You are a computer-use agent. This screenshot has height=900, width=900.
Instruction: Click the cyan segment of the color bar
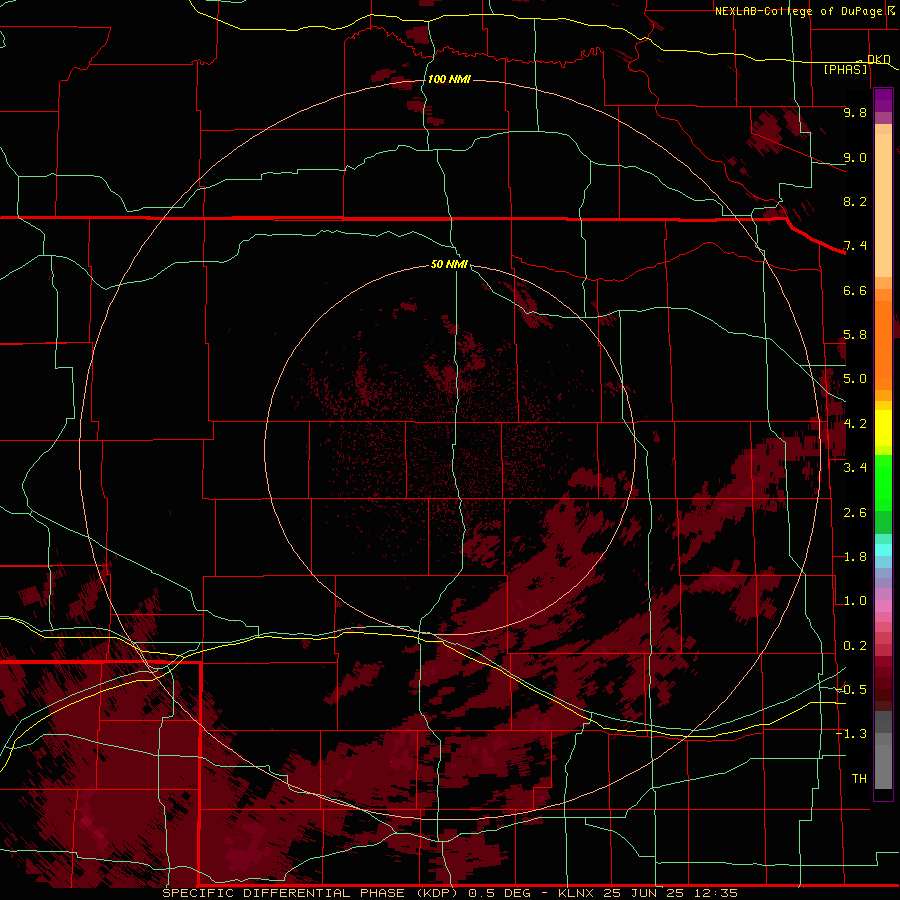coord(883,550)
